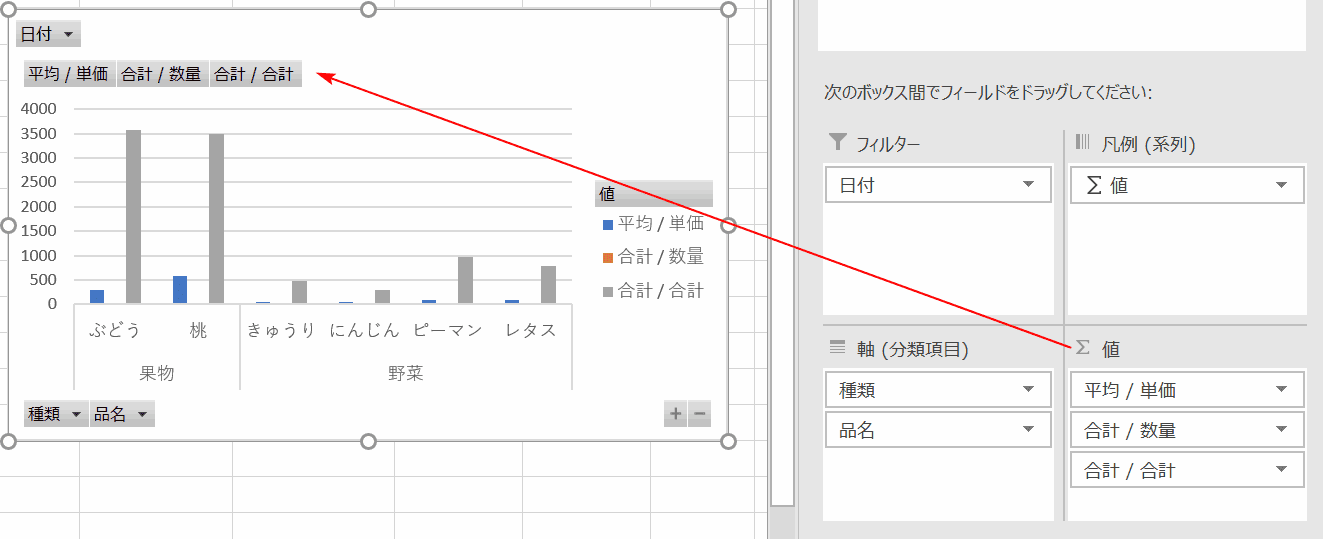Select the 果物 group label on the axis
This screenshot has width=1323, height=539.
[157, 373]
